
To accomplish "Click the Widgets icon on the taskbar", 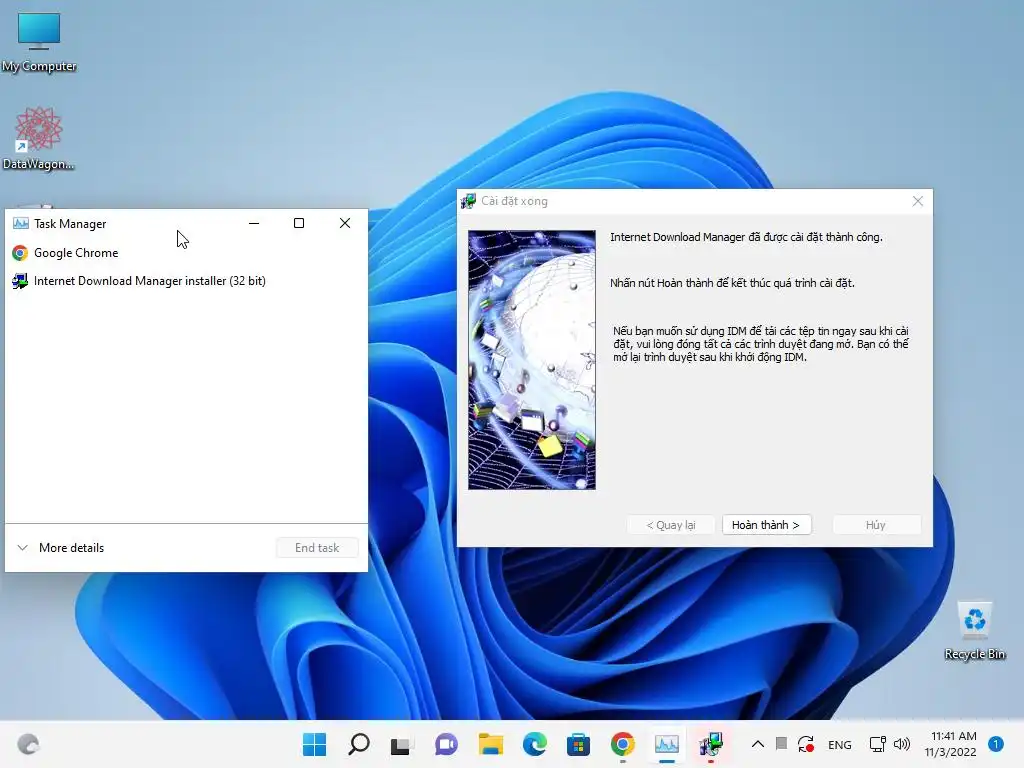I will (28, 744).
